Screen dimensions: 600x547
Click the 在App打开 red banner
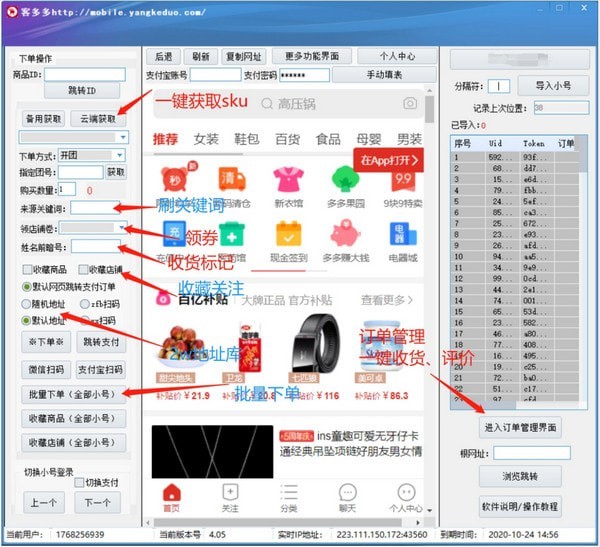click(388, 160)
